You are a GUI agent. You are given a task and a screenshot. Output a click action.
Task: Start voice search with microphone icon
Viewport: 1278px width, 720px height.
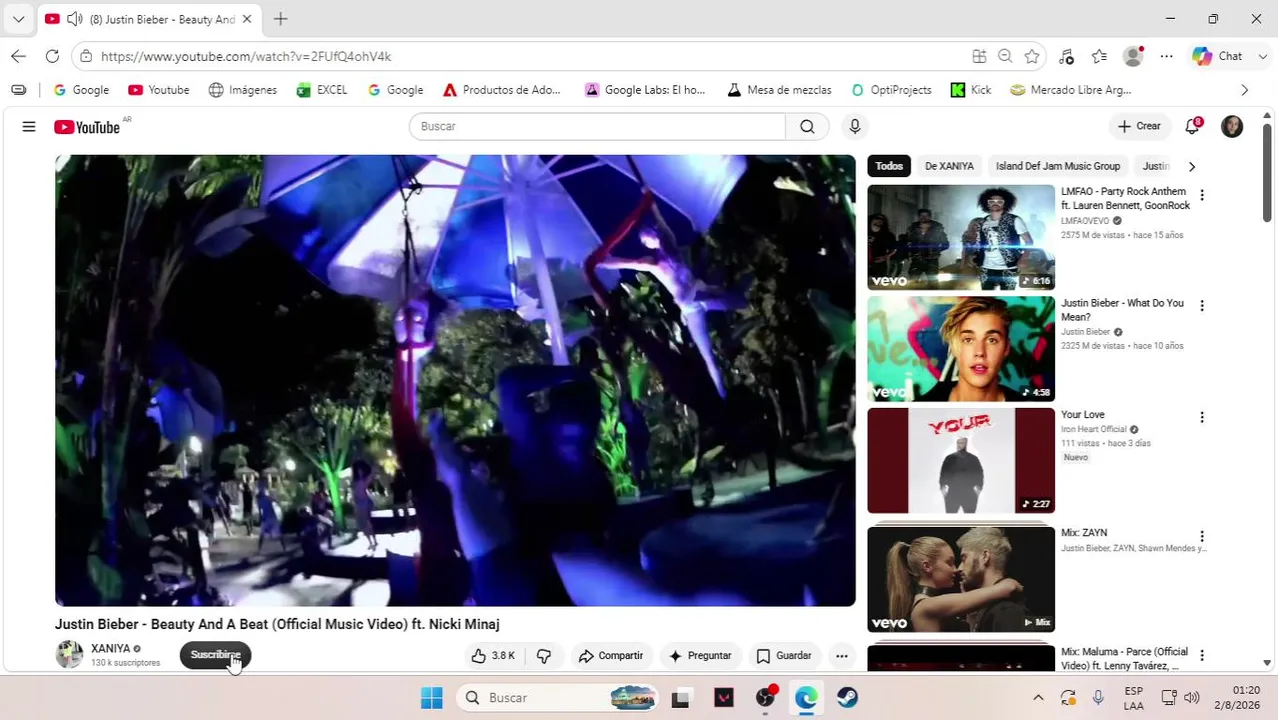[x=854, y=127]
